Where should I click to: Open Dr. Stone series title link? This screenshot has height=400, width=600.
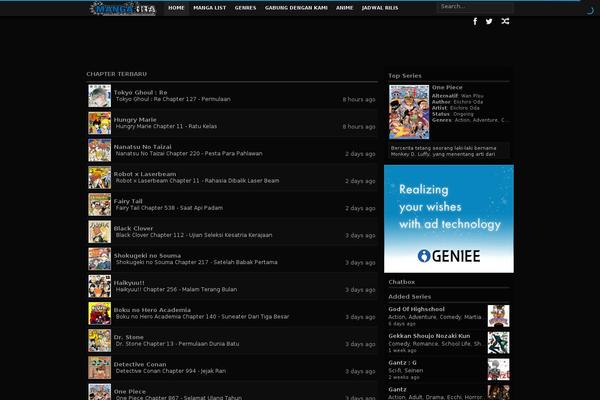[x=129, y=337]
